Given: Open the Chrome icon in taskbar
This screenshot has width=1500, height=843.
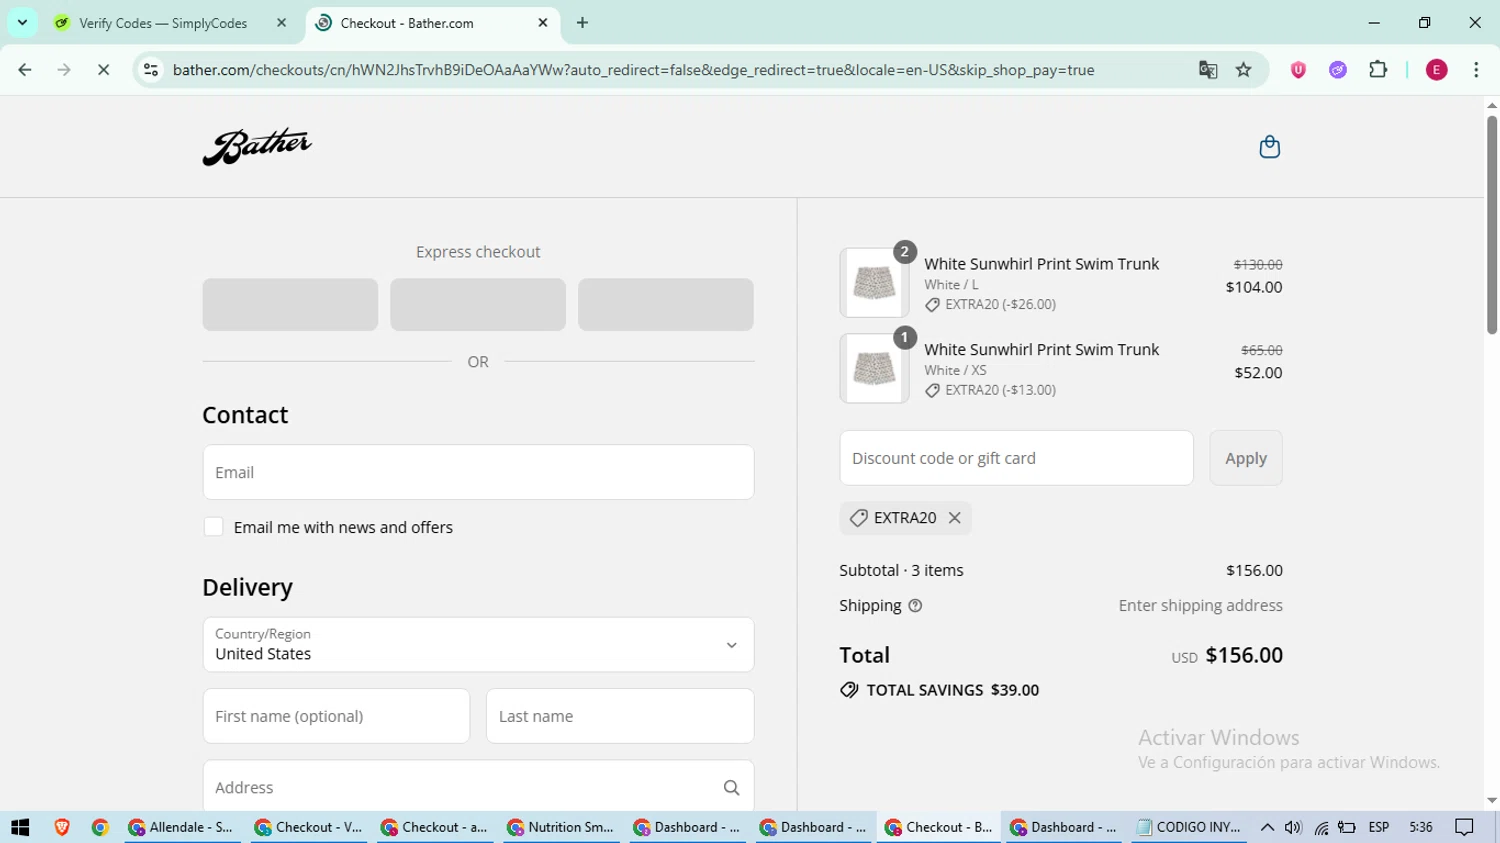Looking at the screenshot, I should coord(100,827).
